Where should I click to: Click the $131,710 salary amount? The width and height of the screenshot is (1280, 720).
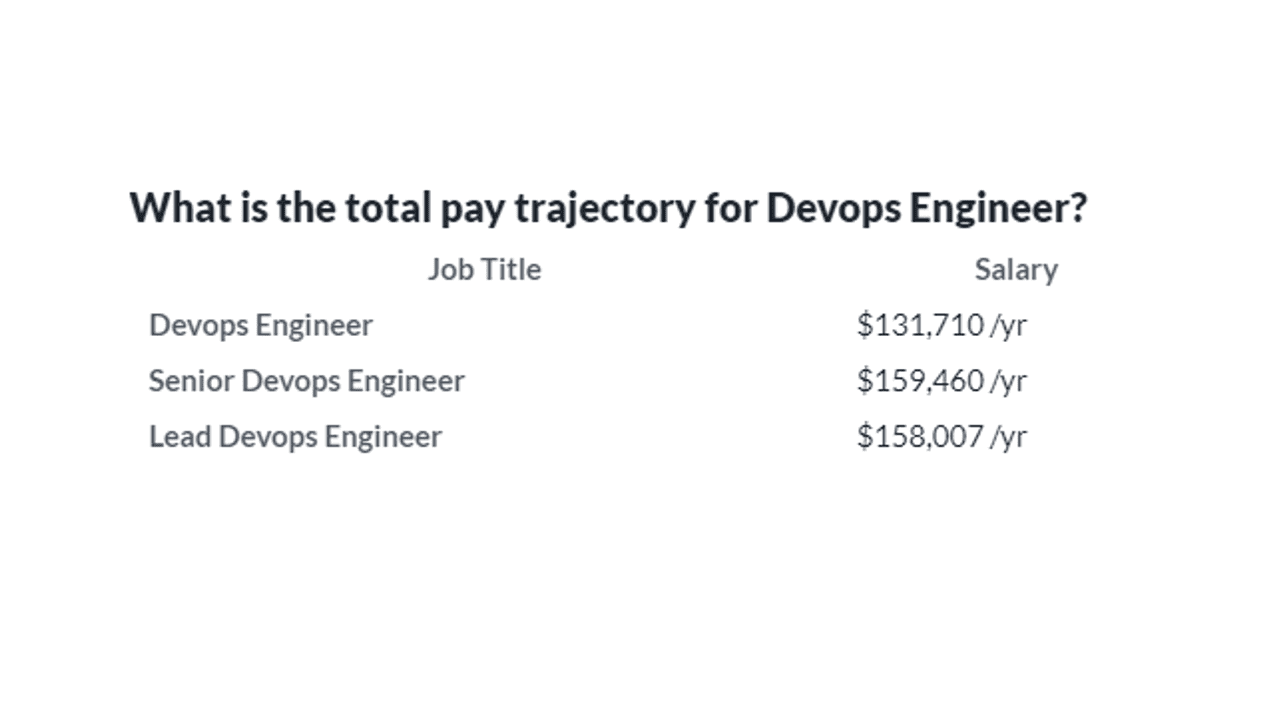pos(920,325)
